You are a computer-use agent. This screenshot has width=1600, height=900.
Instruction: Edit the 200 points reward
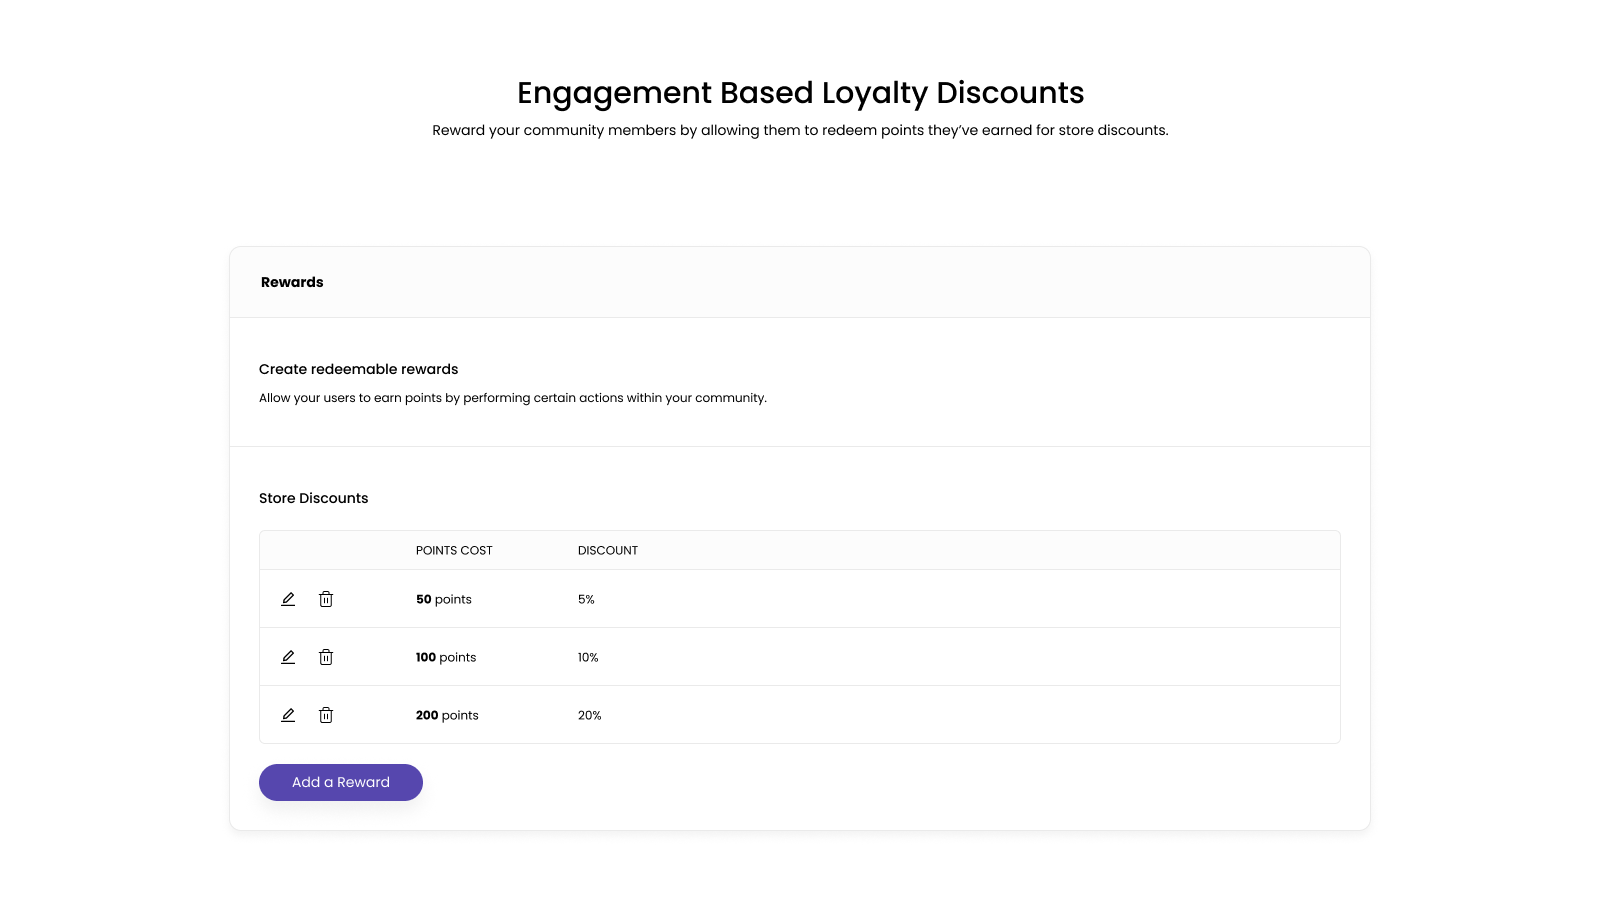pyautogui.click(x=288, y=715)
